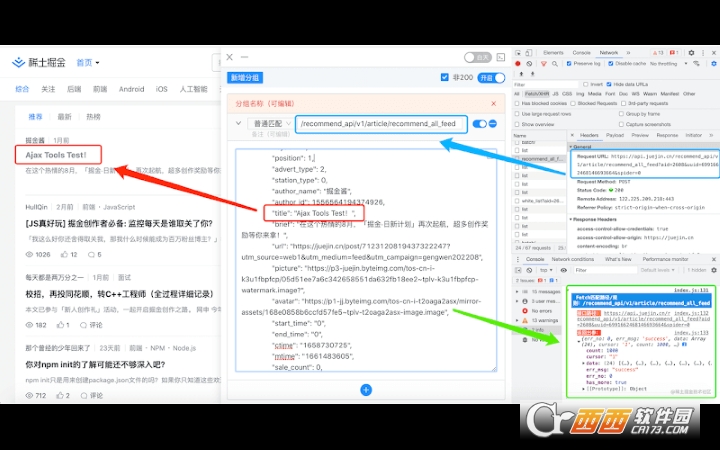Click the console live expression eye icon

point(564,270)
